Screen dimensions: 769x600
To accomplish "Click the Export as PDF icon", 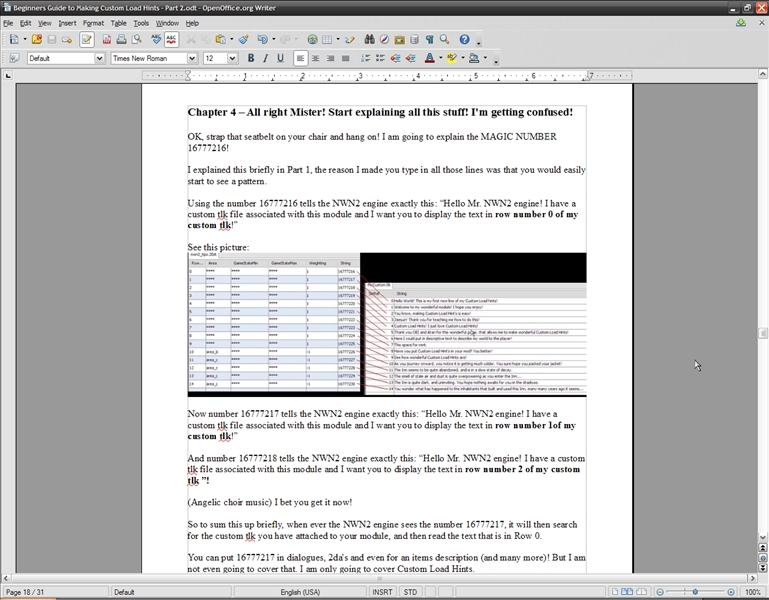I will (x=107, y=40).
